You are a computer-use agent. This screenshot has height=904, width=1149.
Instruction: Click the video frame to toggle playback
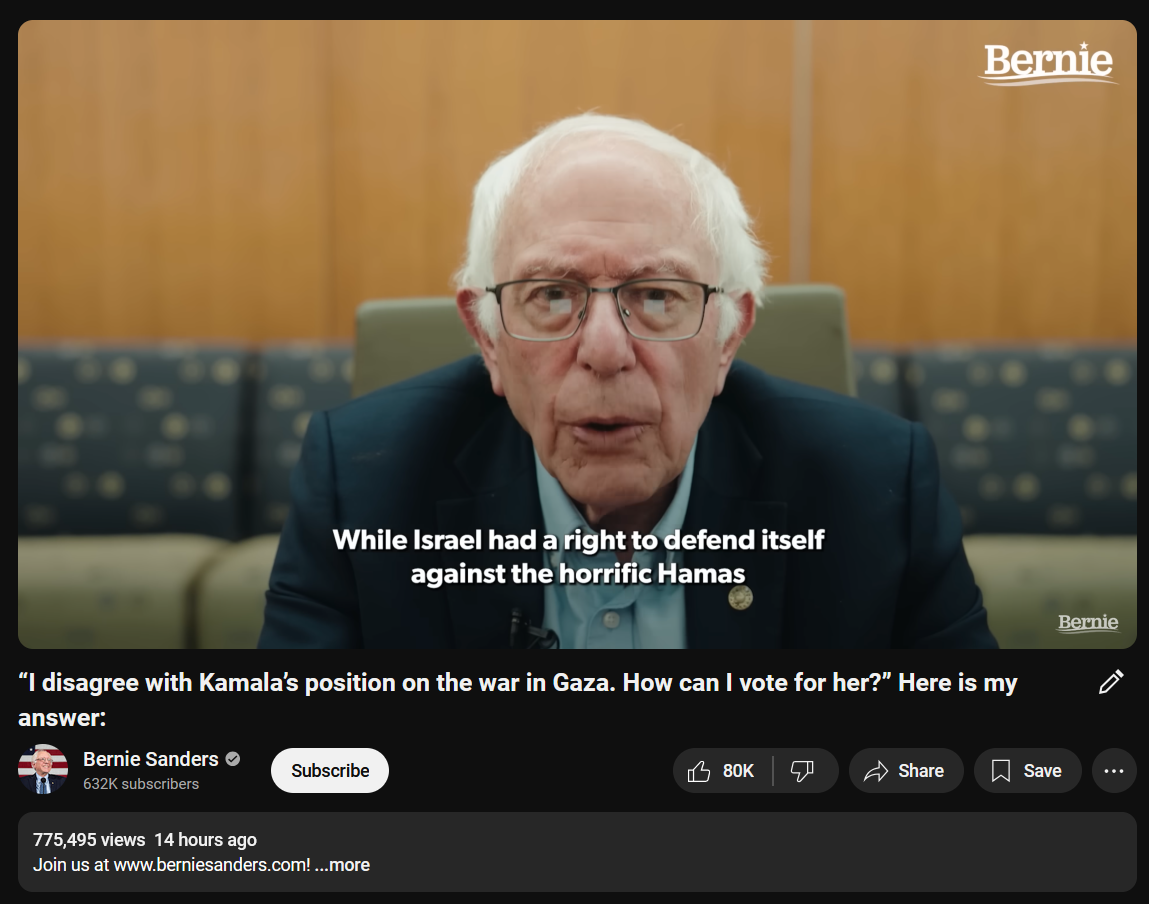[577, 334]
